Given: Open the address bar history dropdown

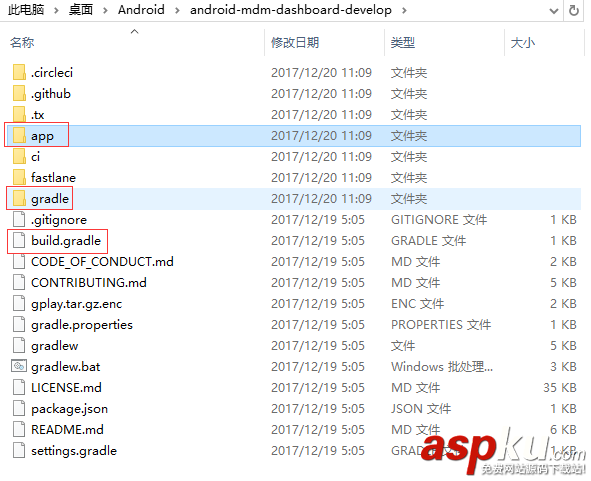Looking at the screenshot, I should (x=554, y=11).
